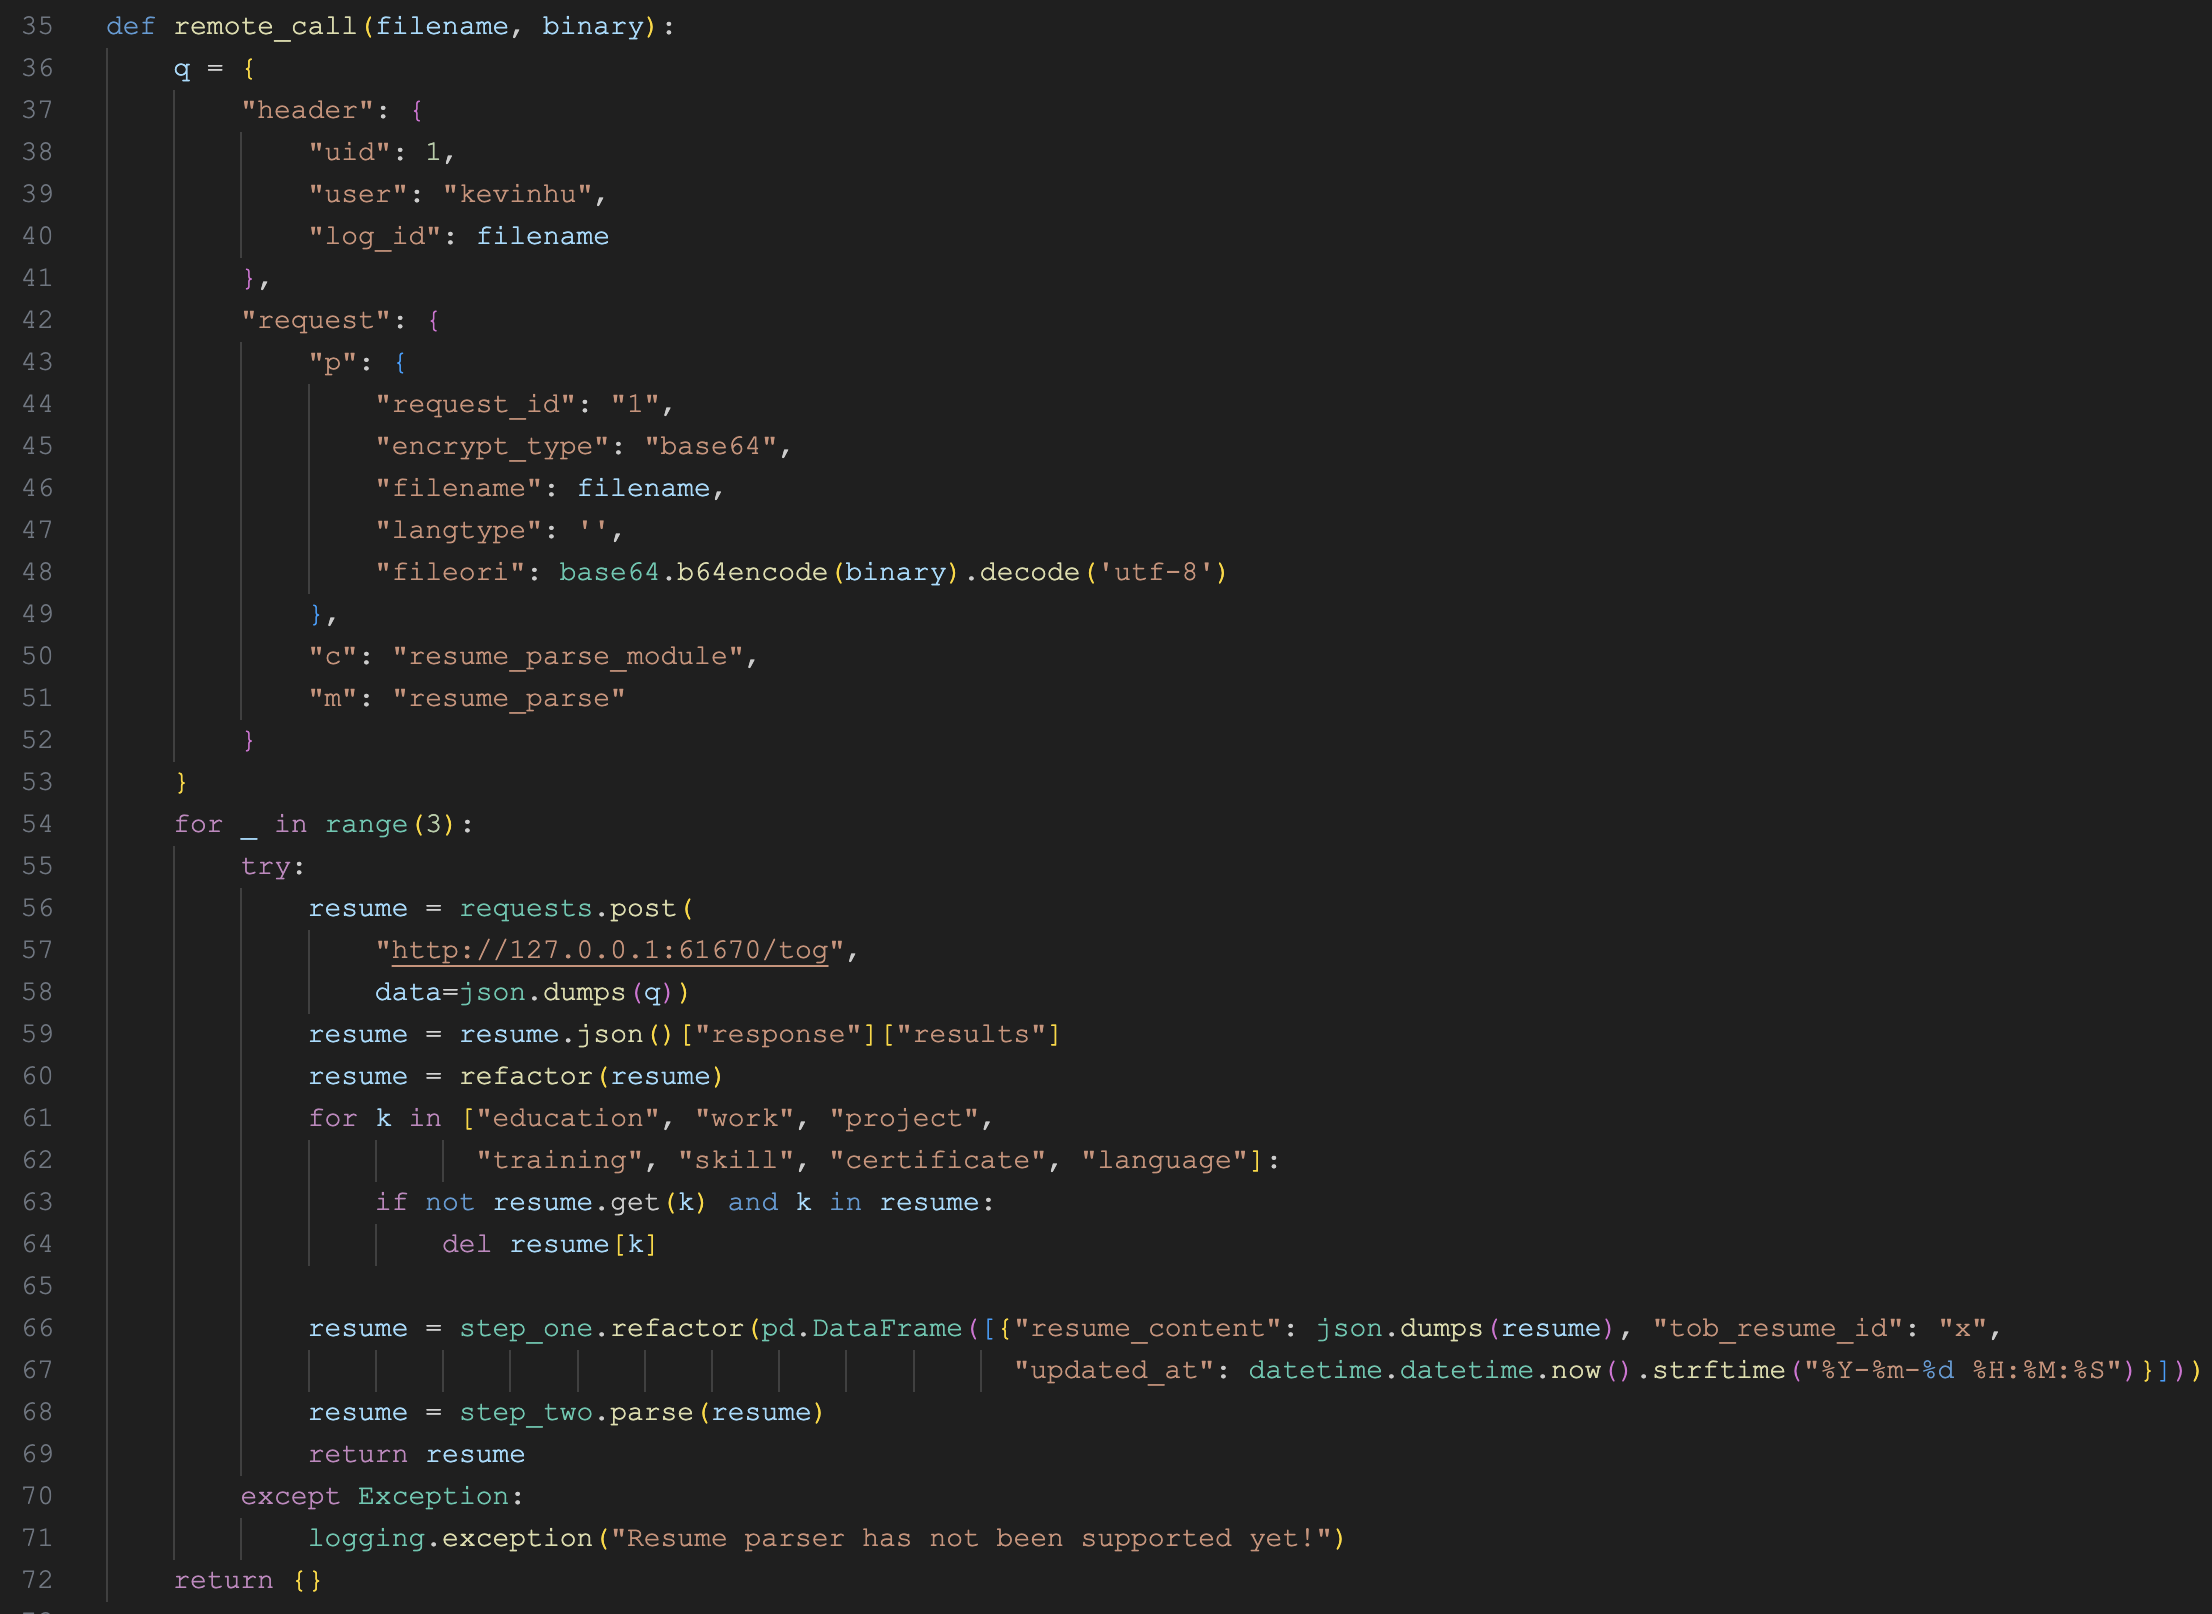Click the "uid" key
2212x1614 pixels.
click(349, 152)
